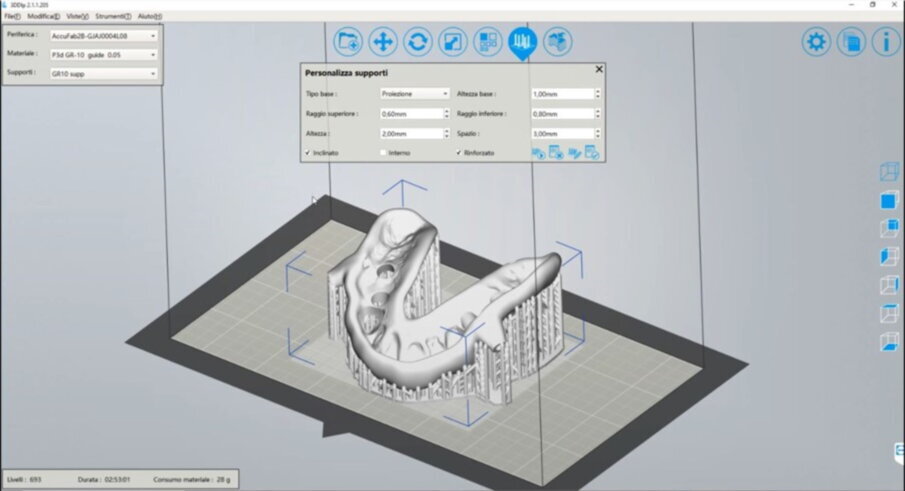Click the Altezza base value field

coord(562,94)
